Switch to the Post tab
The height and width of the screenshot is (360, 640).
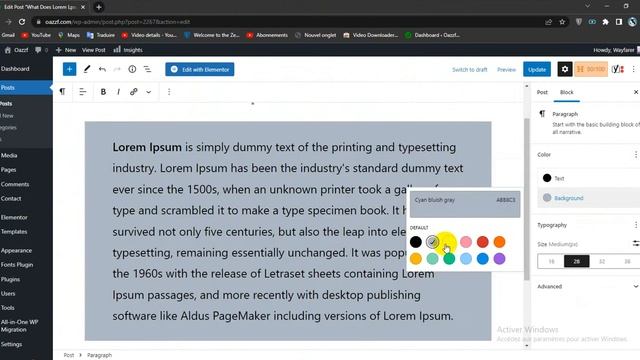542,92
